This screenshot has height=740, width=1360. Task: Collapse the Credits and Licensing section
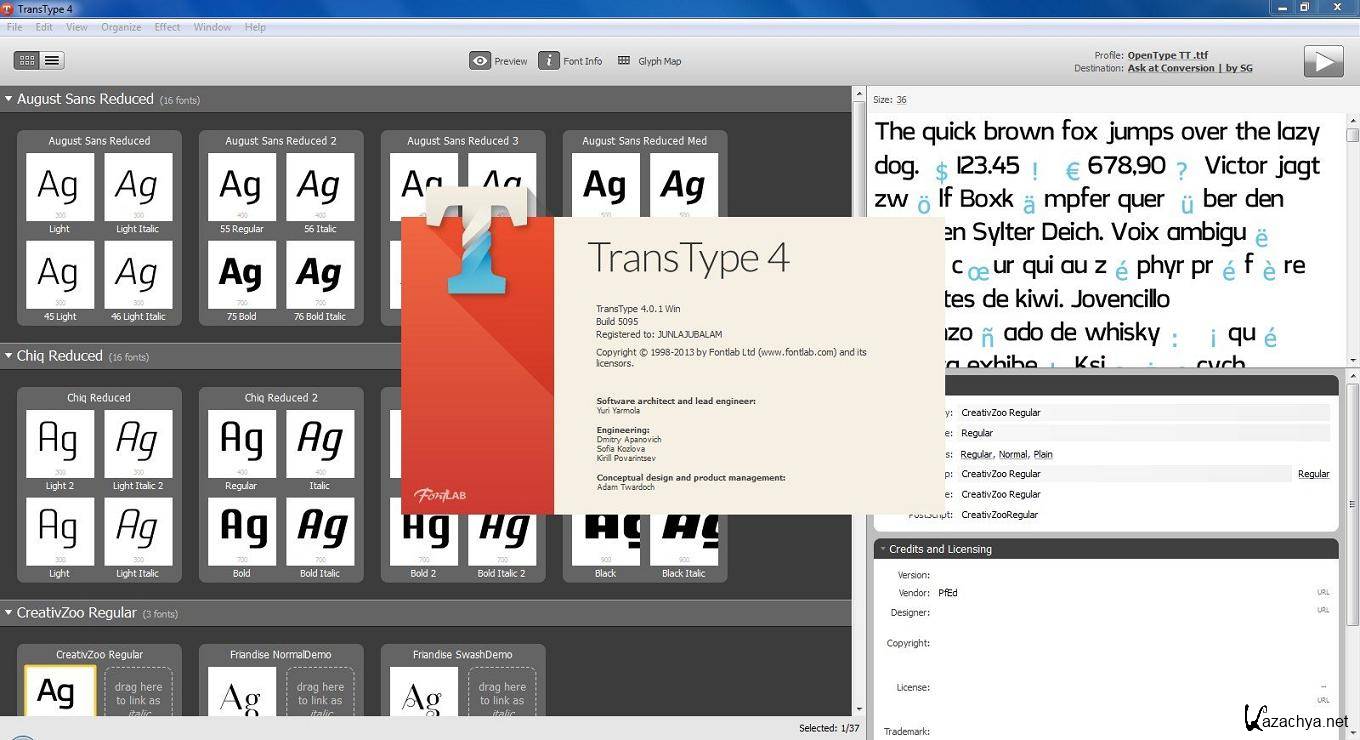[883, 549]
